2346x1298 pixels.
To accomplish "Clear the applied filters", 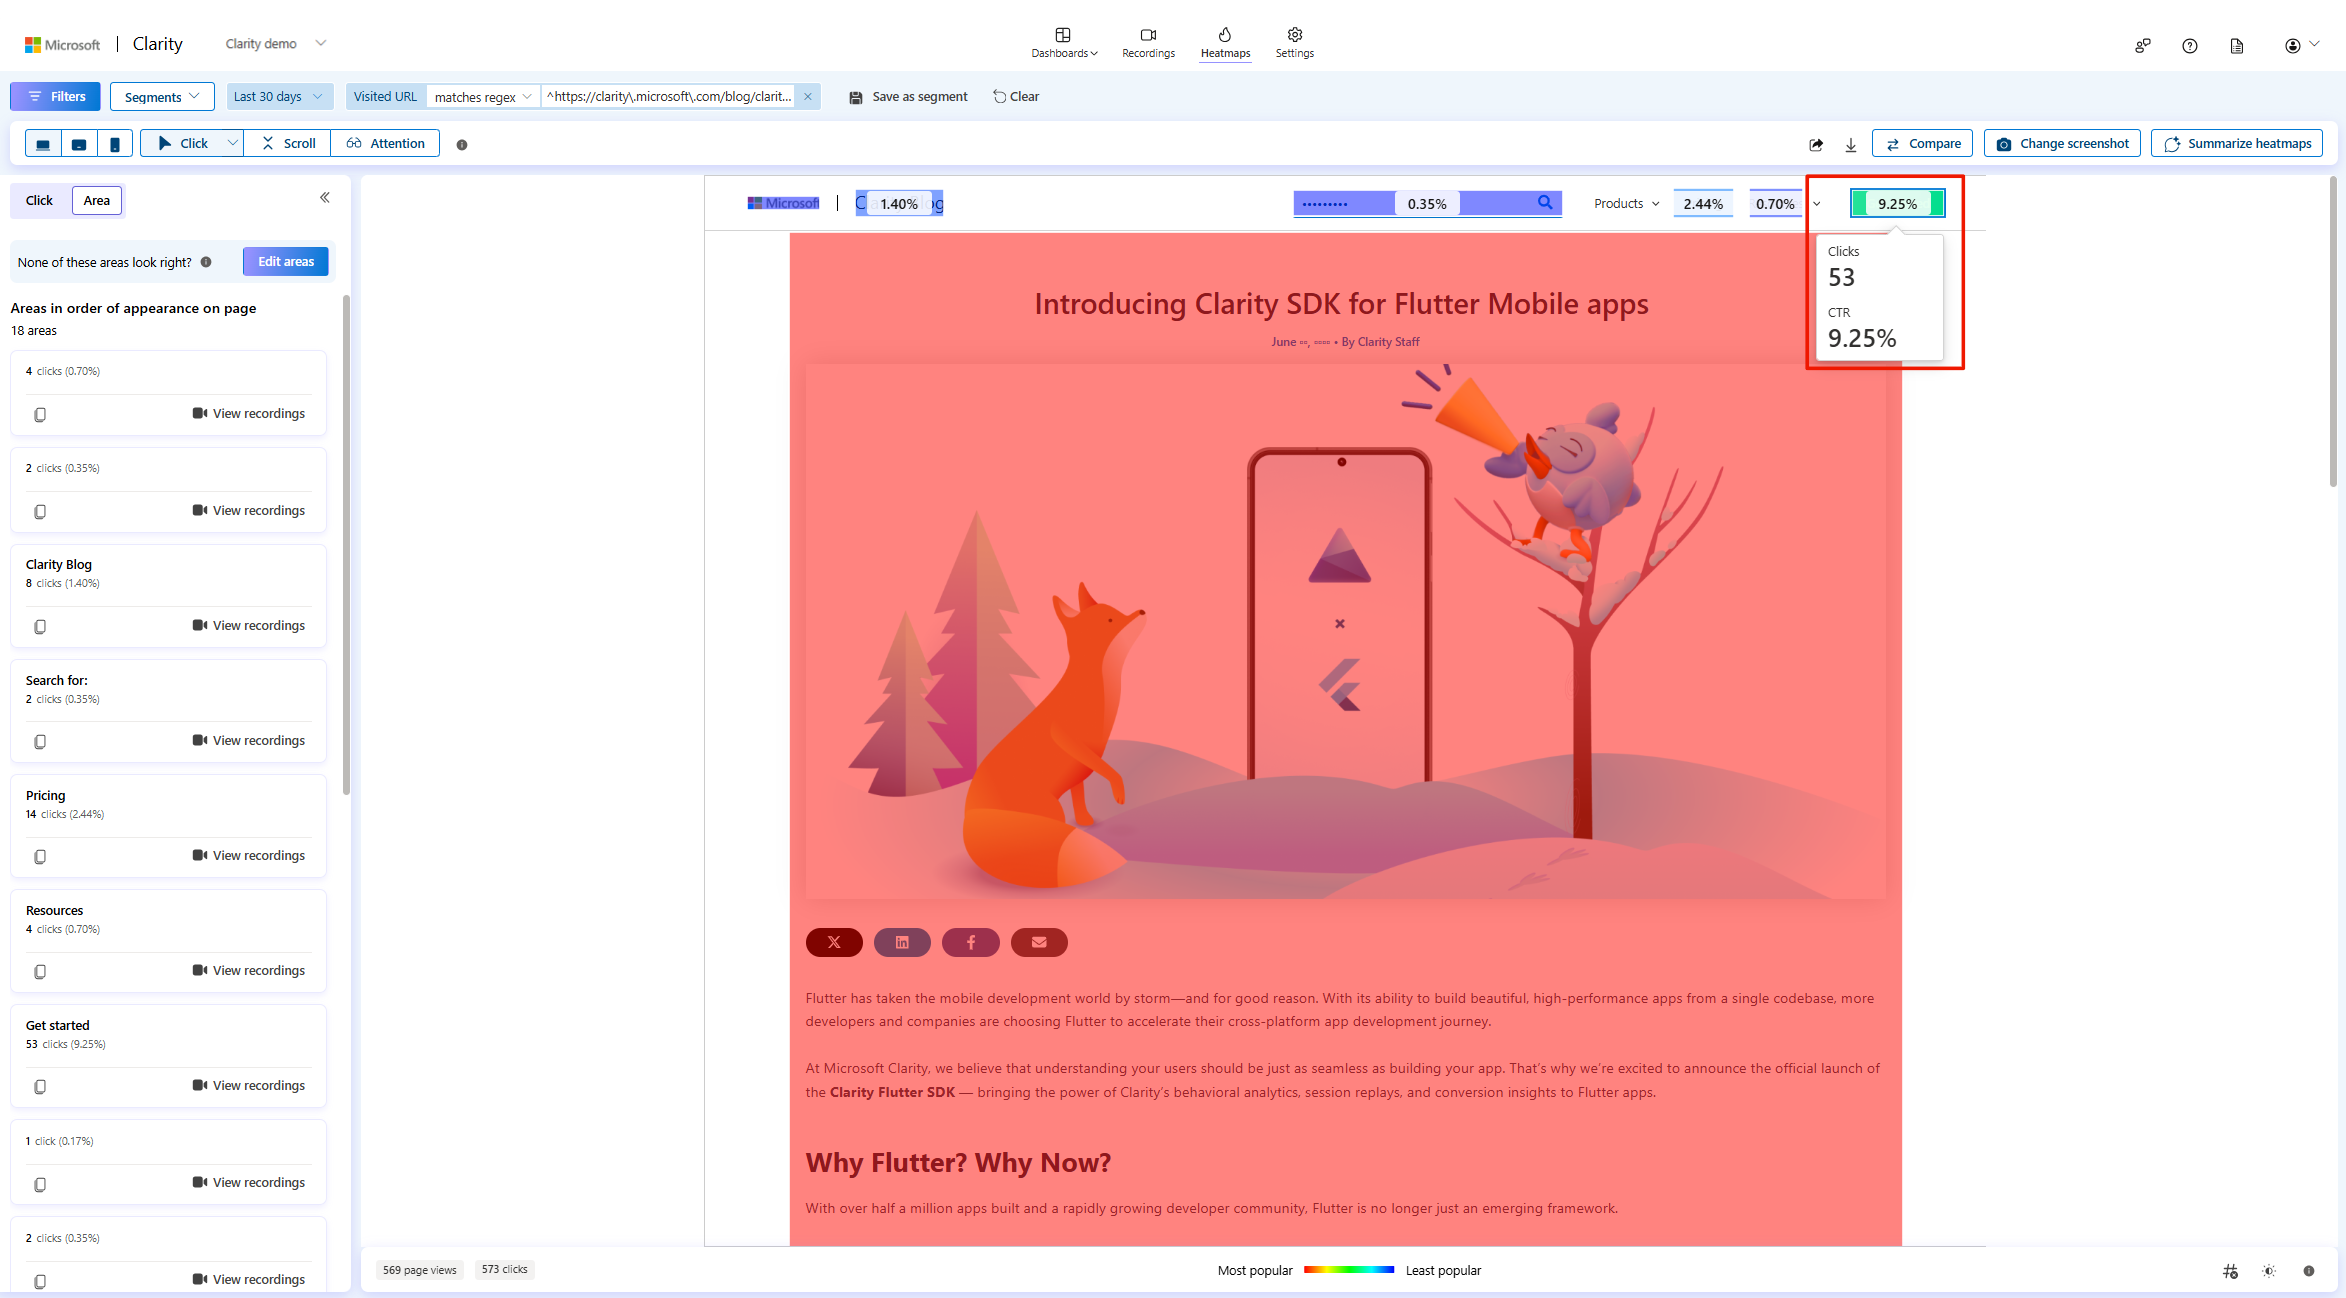I will coord(1016,97).
